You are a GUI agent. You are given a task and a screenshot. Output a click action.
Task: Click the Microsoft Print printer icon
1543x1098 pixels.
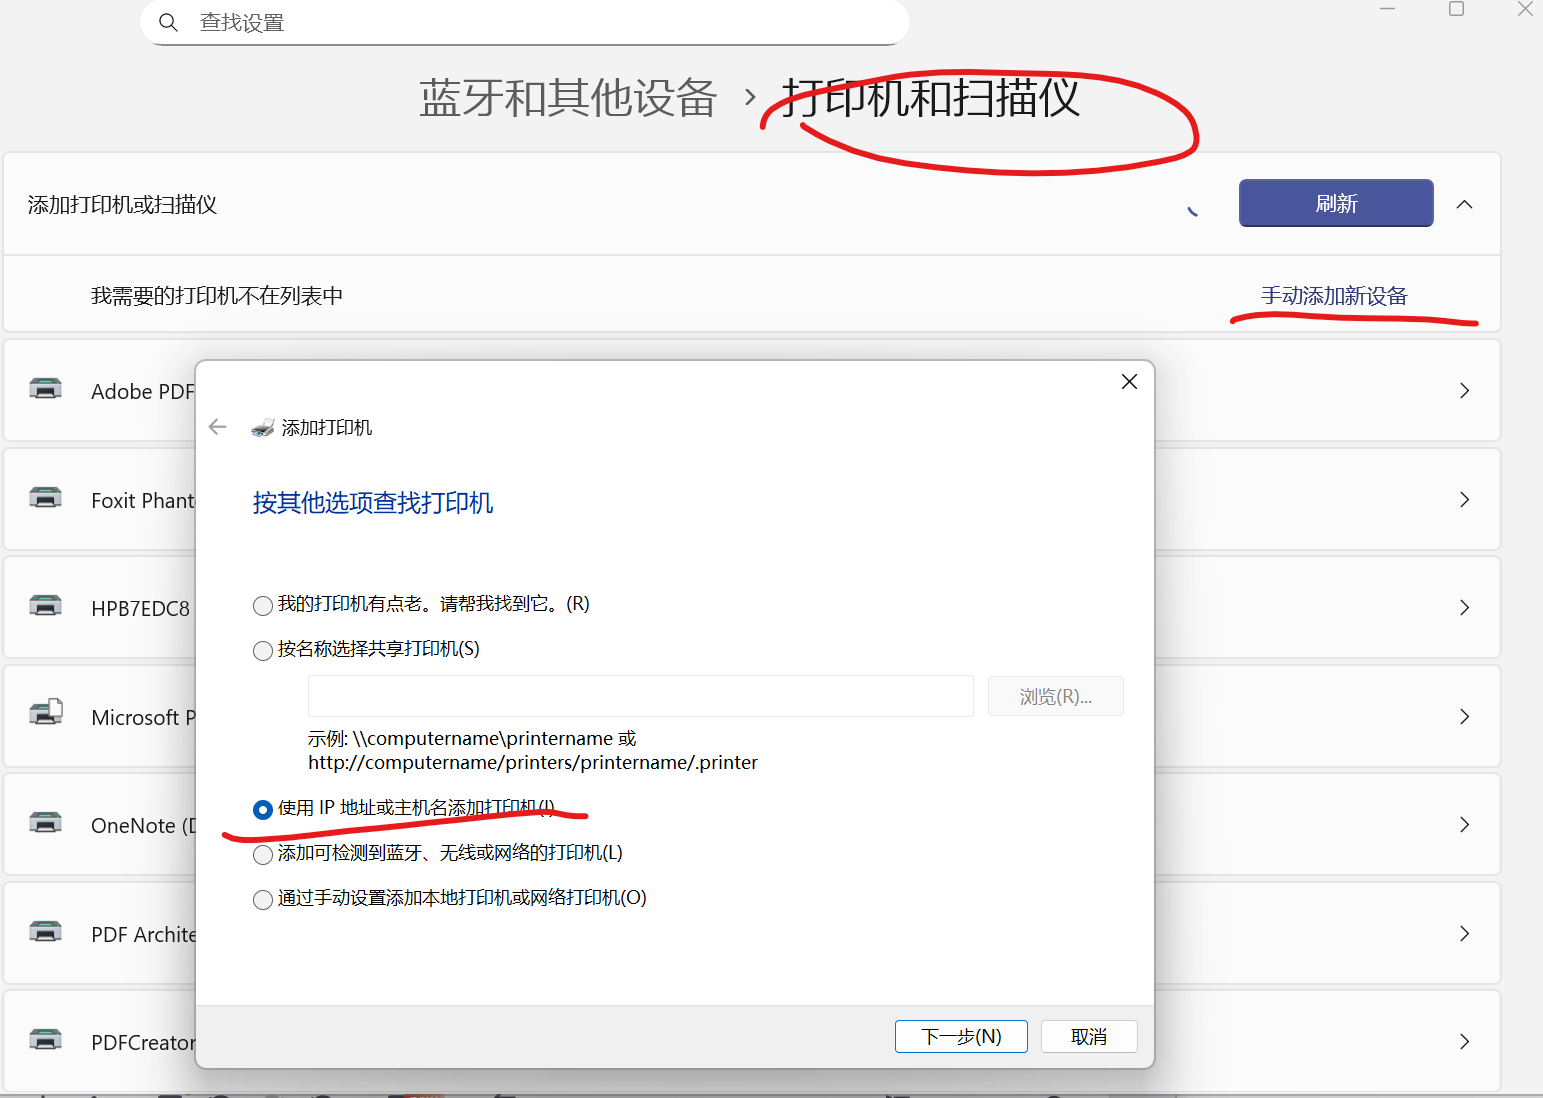point(46,712)
